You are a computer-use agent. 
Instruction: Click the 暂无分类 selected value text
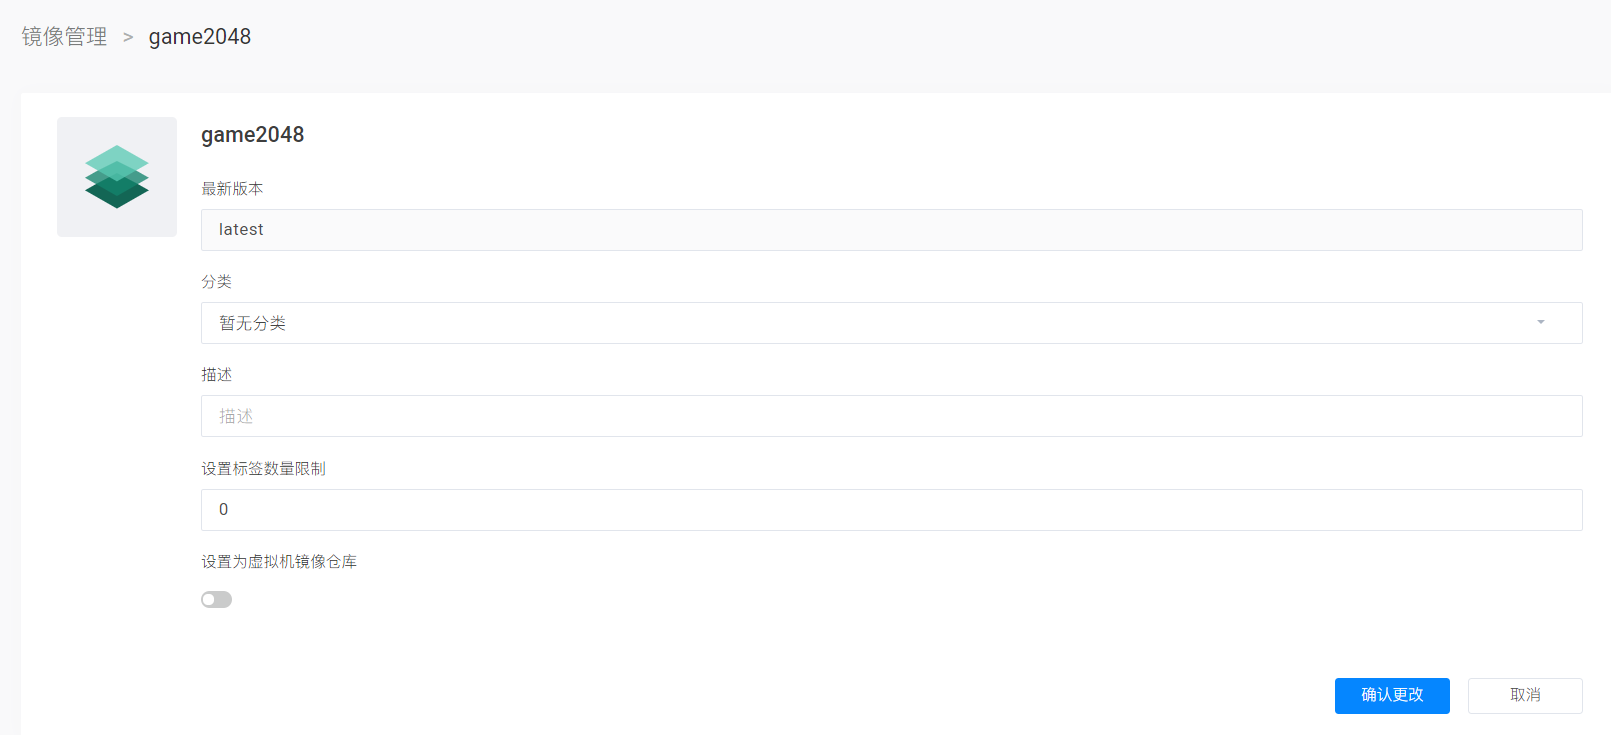point(253,323)
